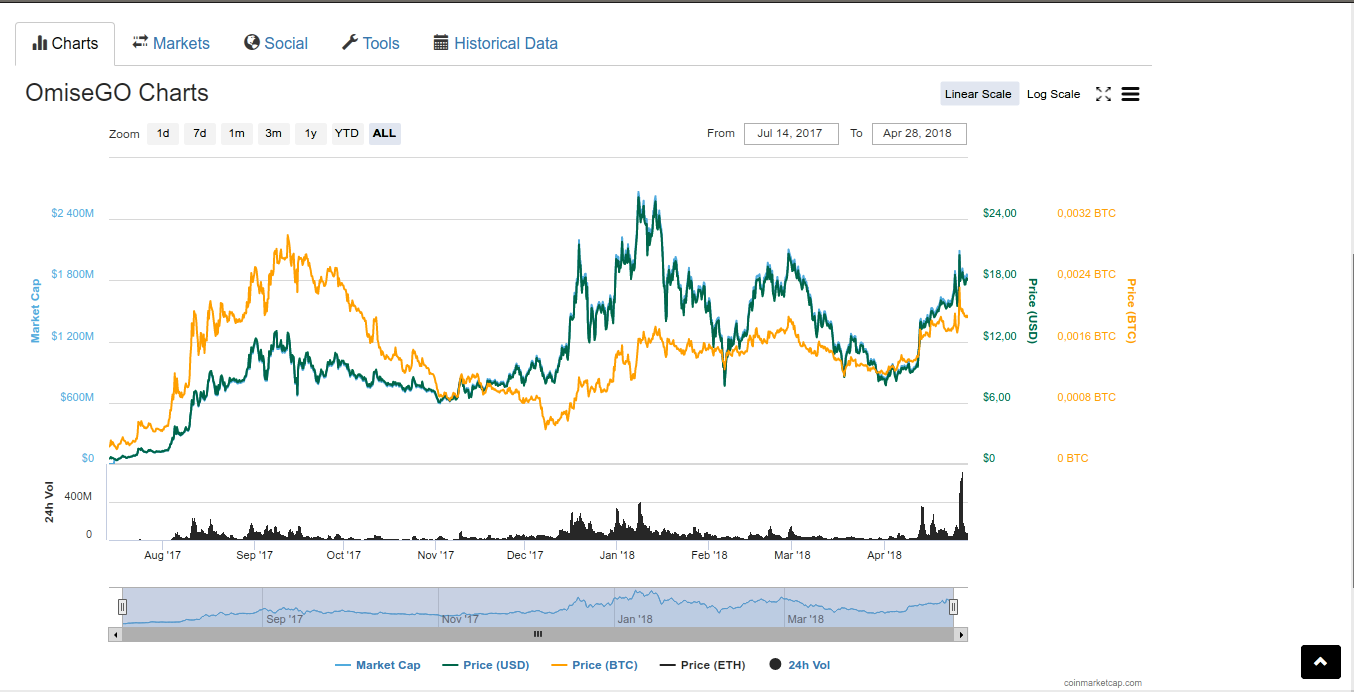Click the $2 400M axis label

(72, 213)
